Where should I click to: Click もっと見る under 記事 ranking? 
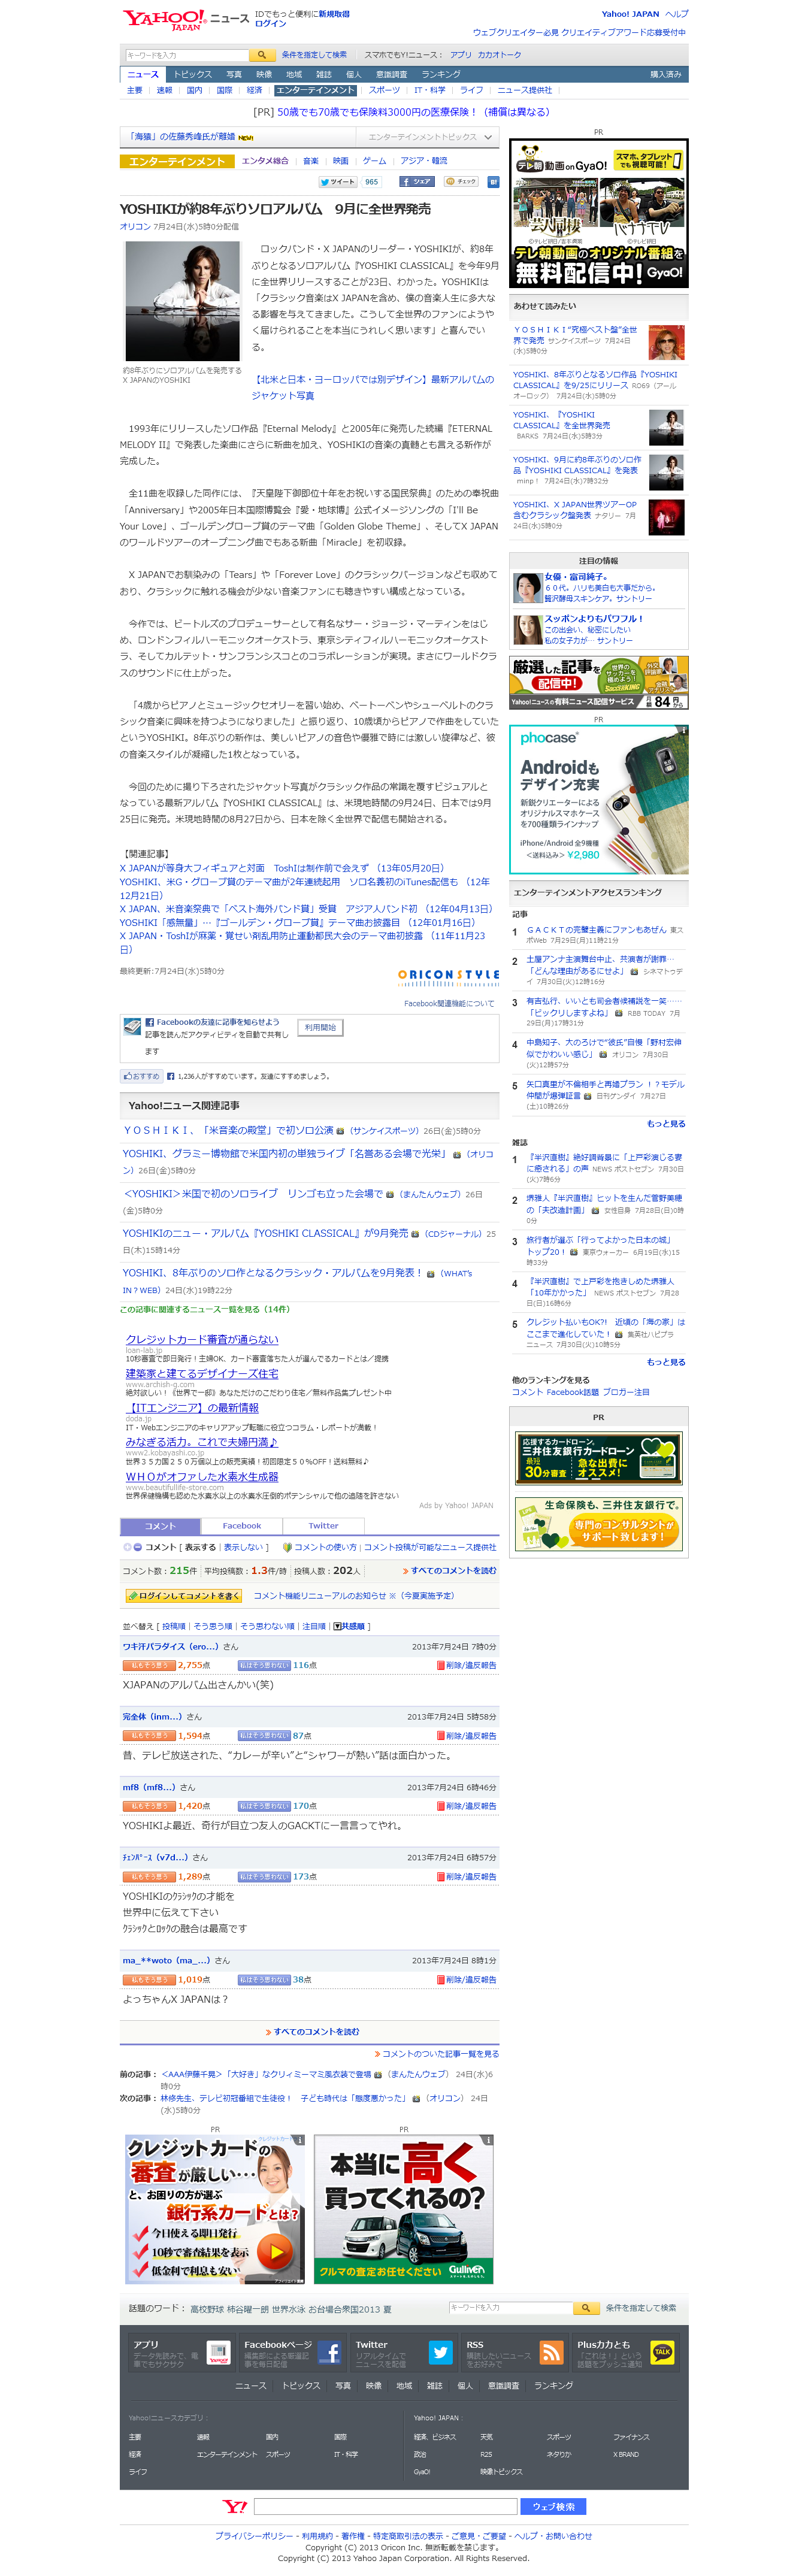[666, 1124]
